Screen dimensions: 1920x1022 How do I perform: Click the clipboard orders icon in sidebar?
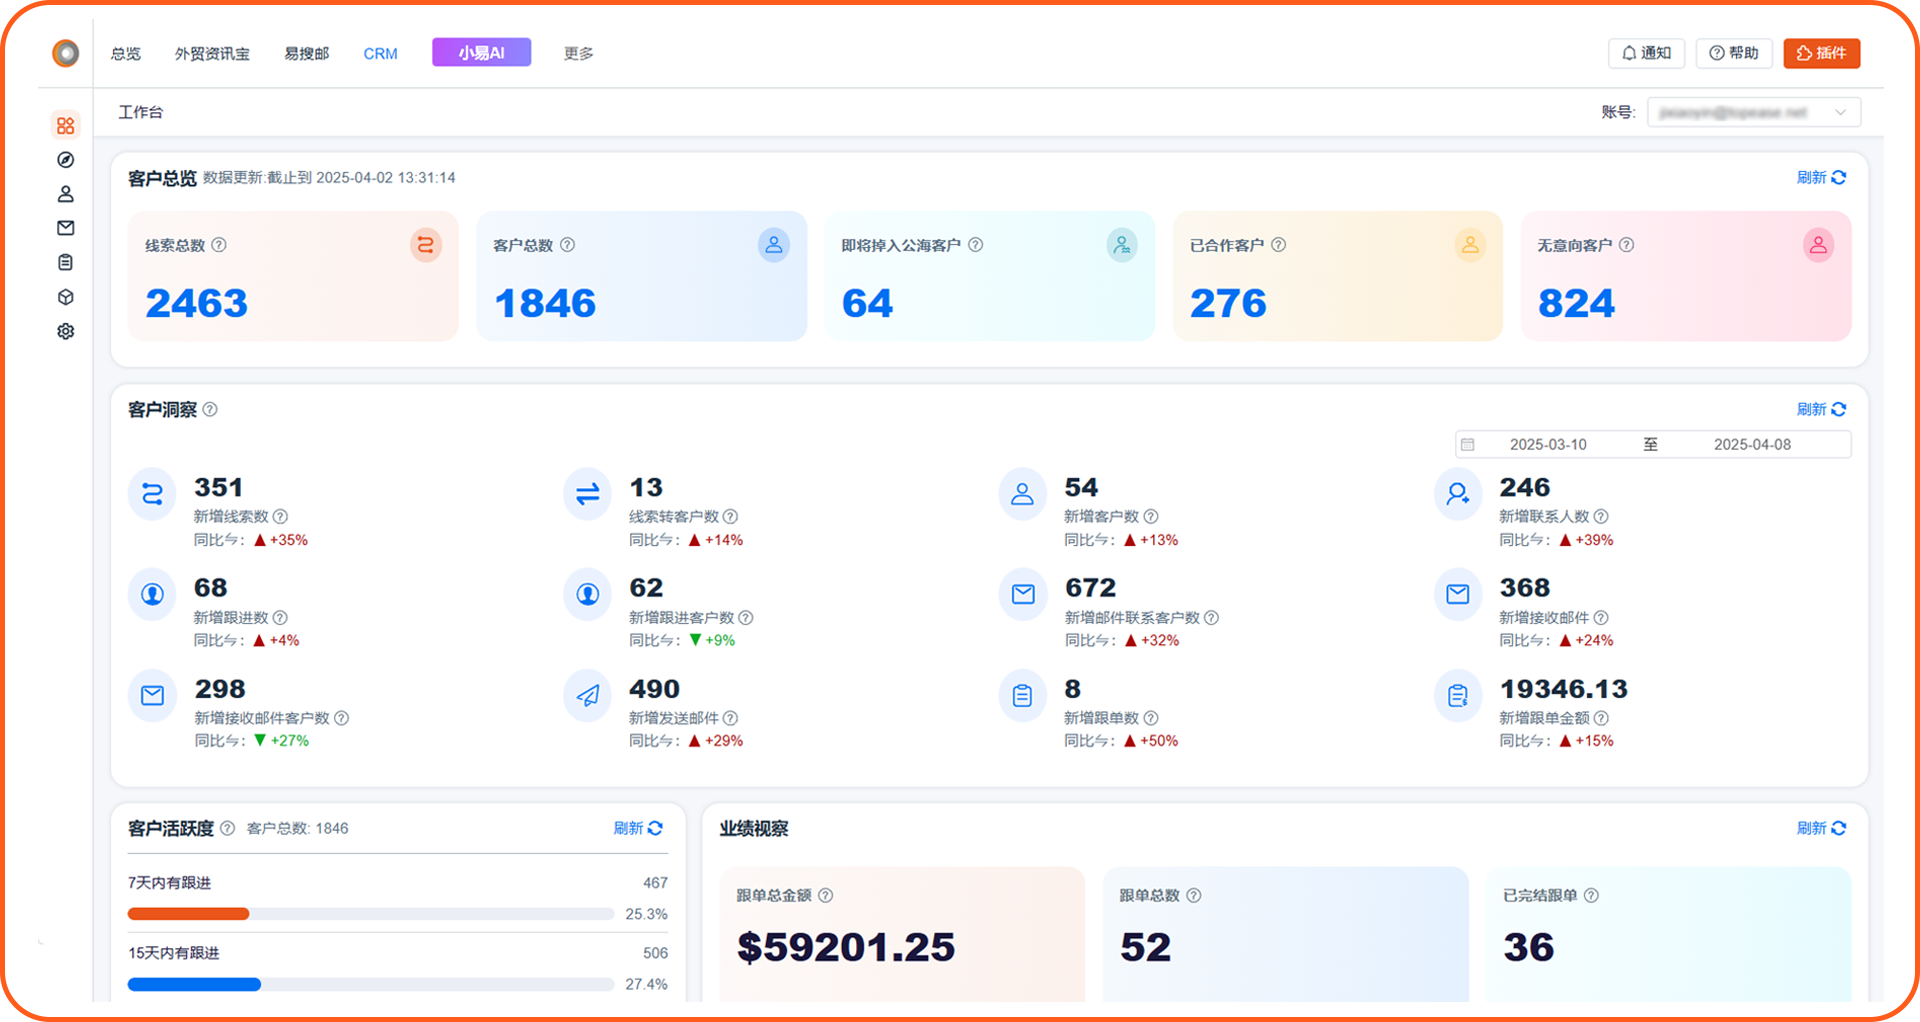point(65,262)
